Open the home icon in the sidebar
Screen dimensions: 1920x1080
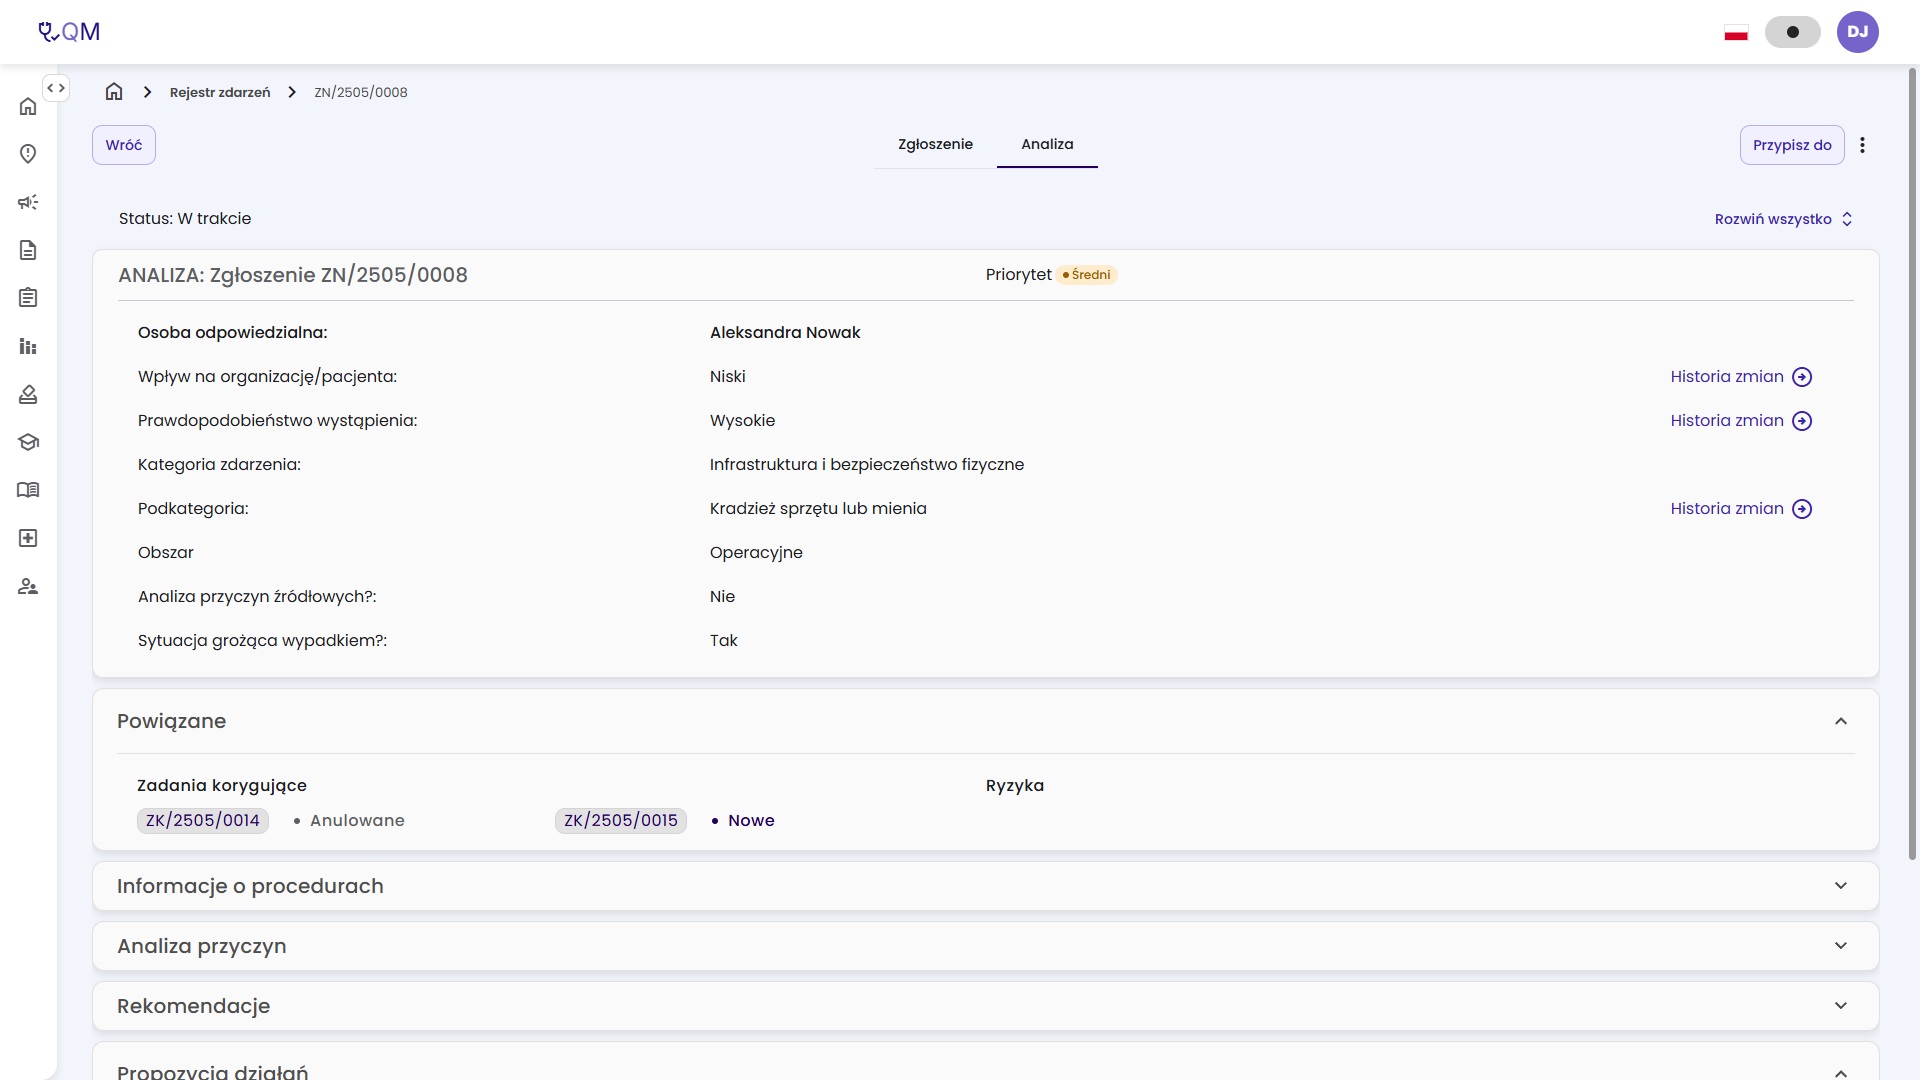pyautogui.click(x=28, y=106)
